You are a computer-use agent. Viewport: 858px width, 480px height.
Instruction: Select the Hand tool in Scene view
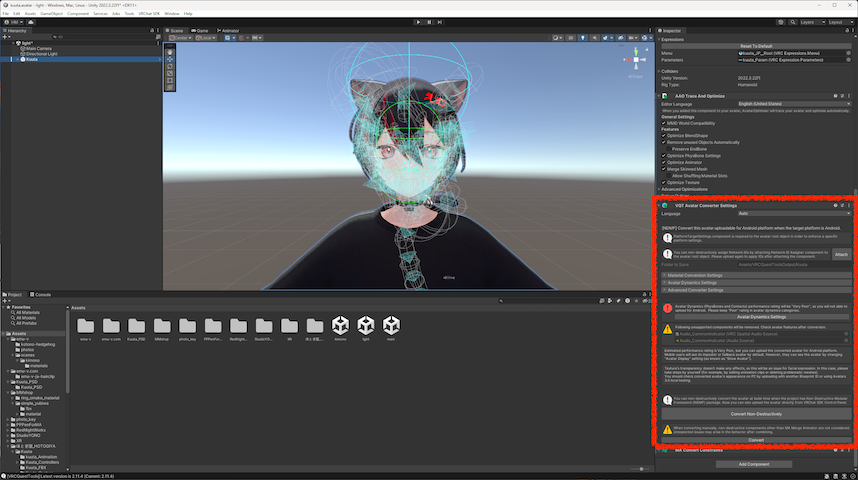(169, 52)
